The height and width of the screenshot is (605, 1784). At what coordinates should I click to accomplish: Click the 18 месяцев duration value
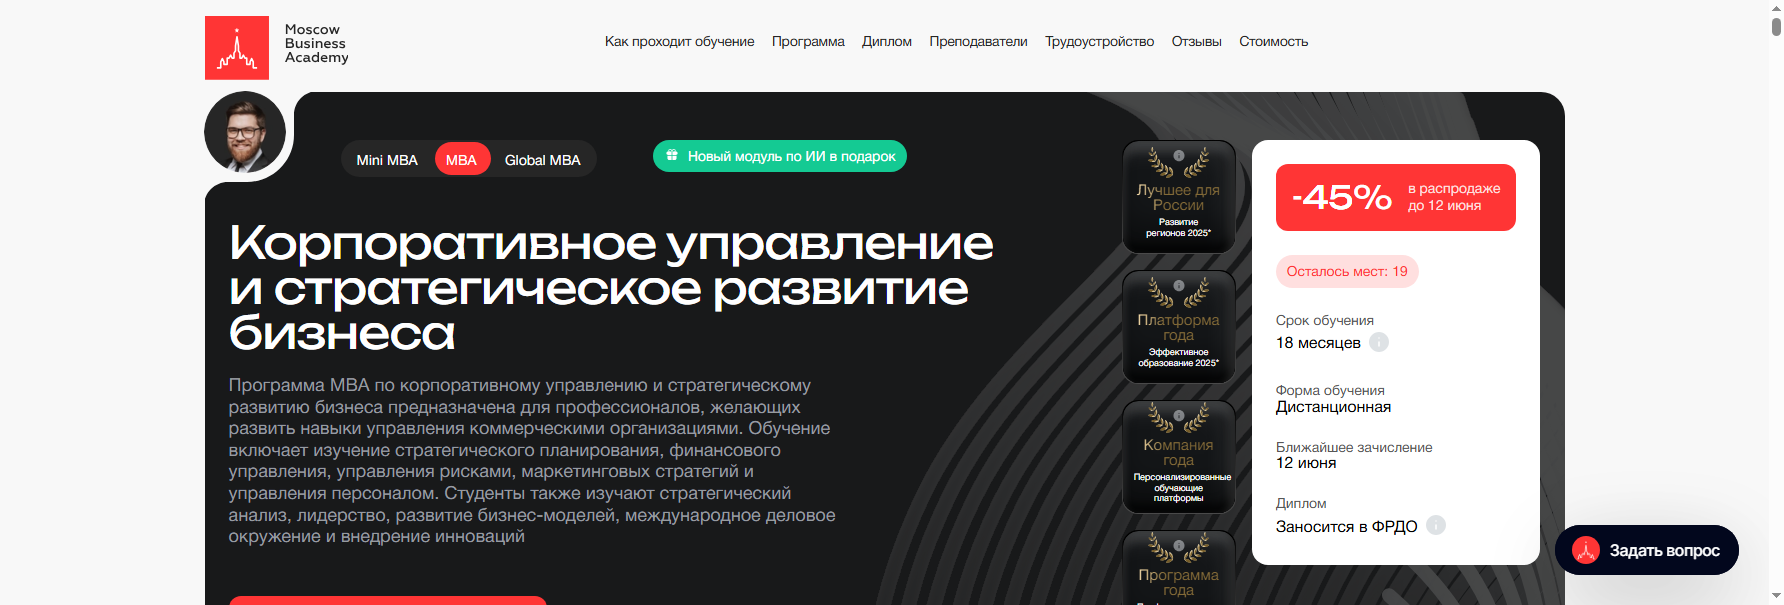(x=1318, y=343)
